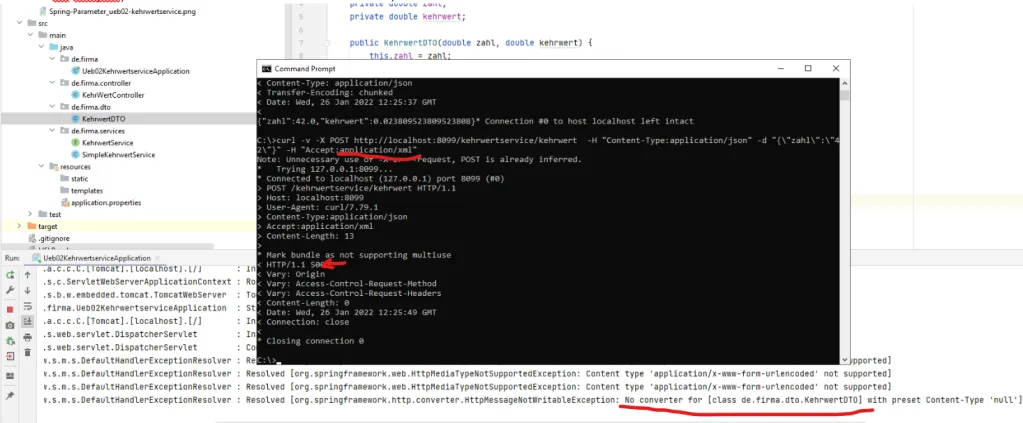Clear console with the trash icon
Viewport: 1023px width, 423px height.
27,352
